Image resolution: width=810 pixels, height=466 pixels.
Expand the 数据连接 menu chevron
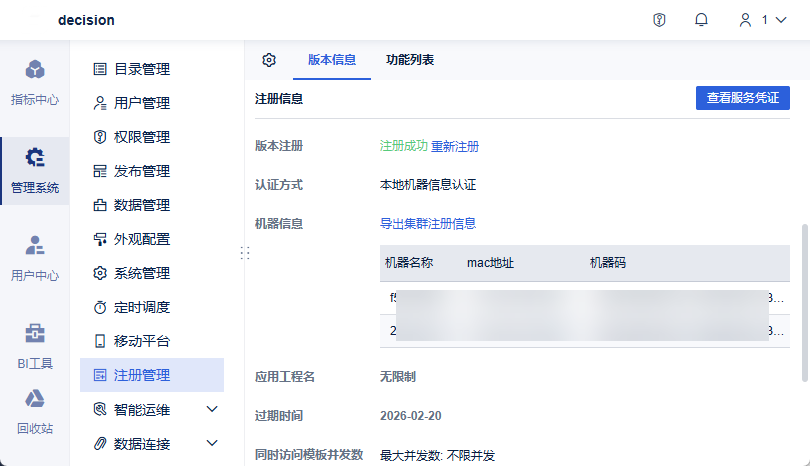212,443
